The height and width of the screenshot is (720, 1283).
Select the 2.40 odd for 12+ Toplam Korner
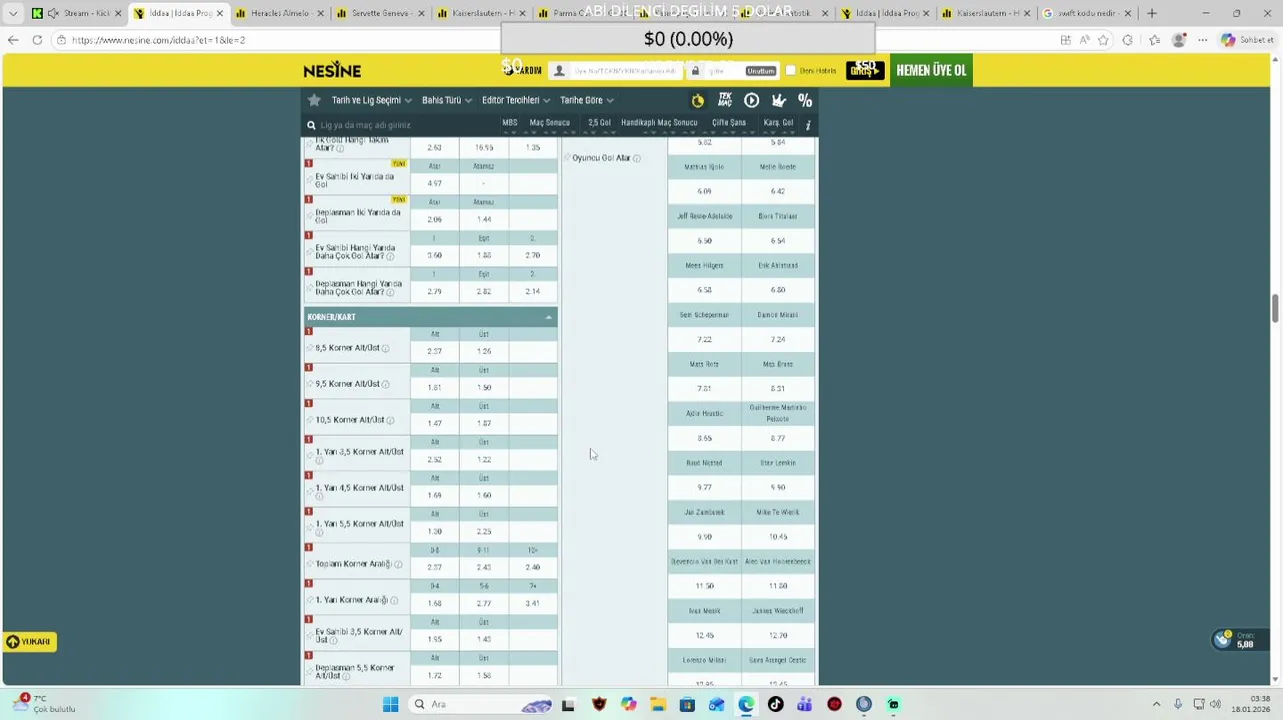[x=532, y=567]
